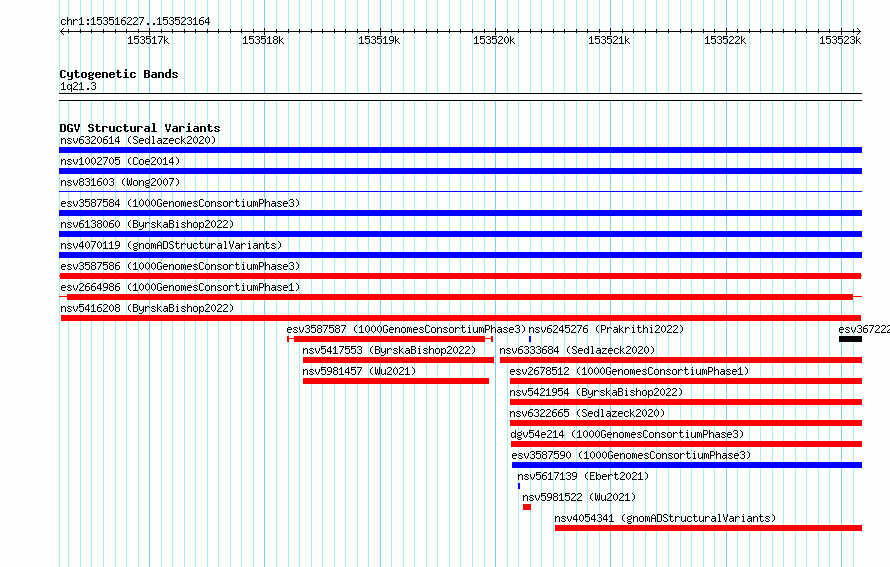Click the 153521k ruler position
The height and width of the screenshot is (567, 890).
tap(609, 40)
